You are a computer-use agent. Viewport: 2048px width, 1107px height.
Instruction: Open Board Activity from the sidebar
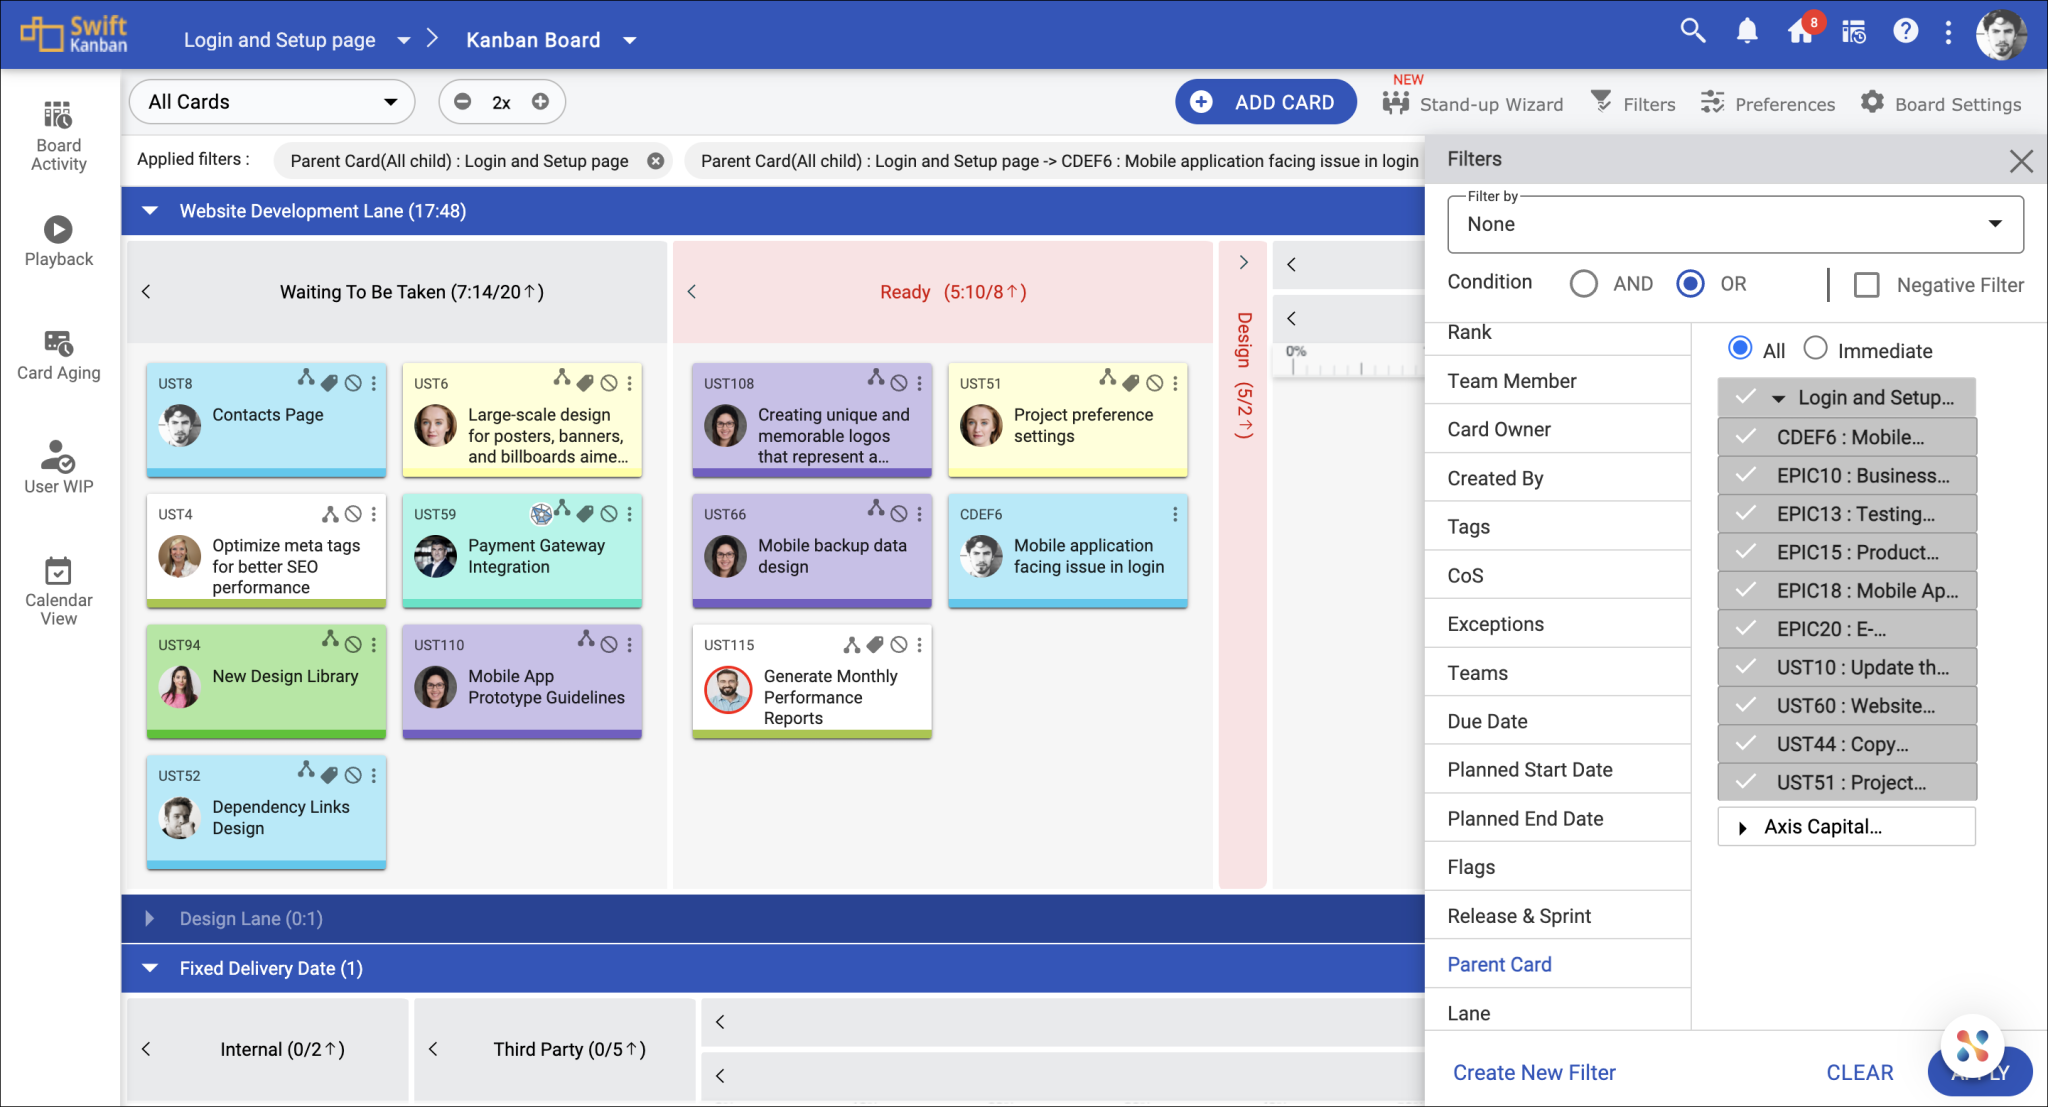click(57, 135)
